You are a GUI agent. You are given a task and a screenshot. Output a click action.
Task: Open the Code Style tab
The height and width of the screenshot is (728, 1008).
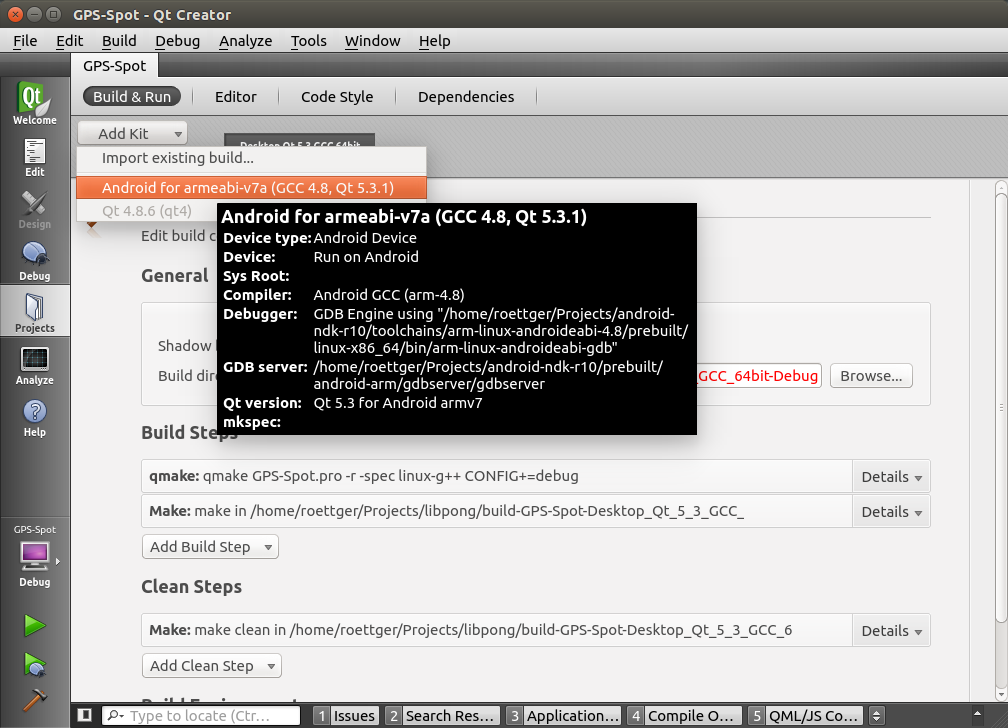click(337, 96)
